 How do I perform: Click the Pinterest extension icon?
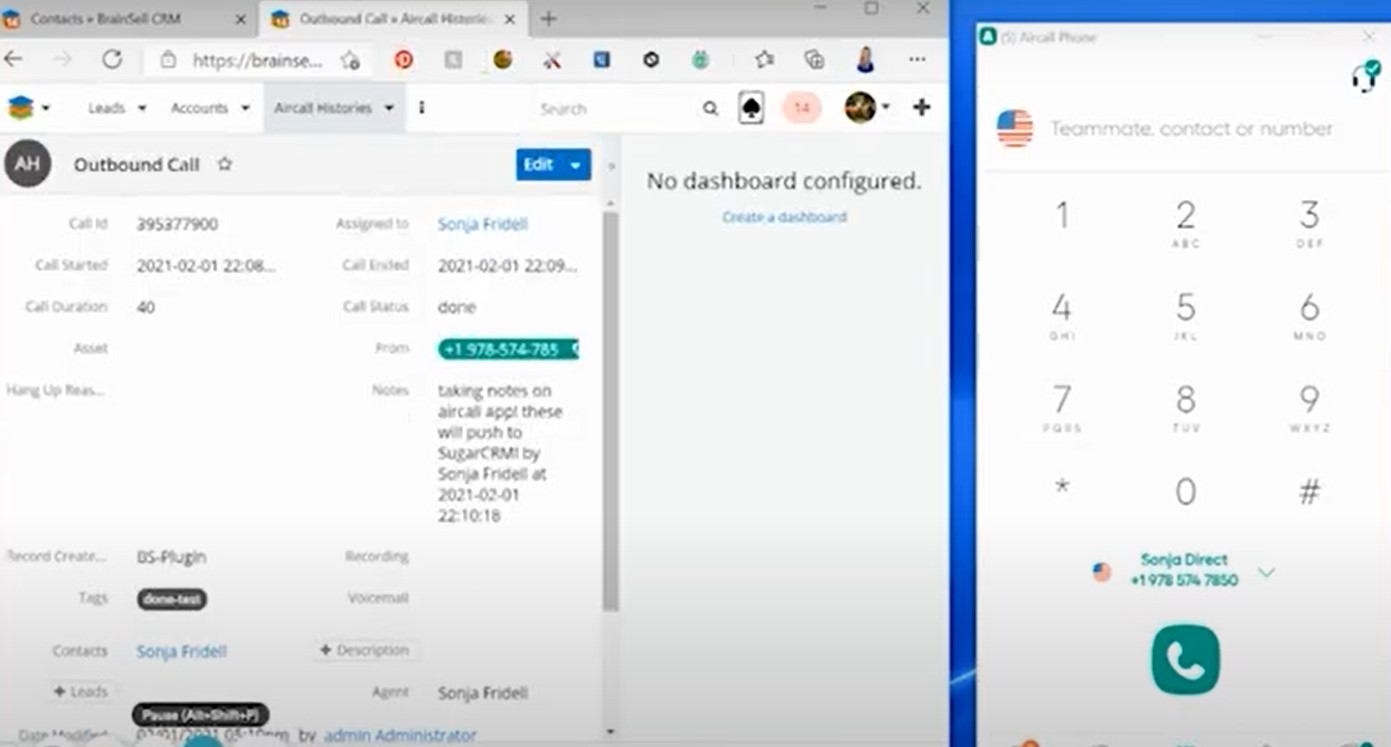[x=404, y=60]
